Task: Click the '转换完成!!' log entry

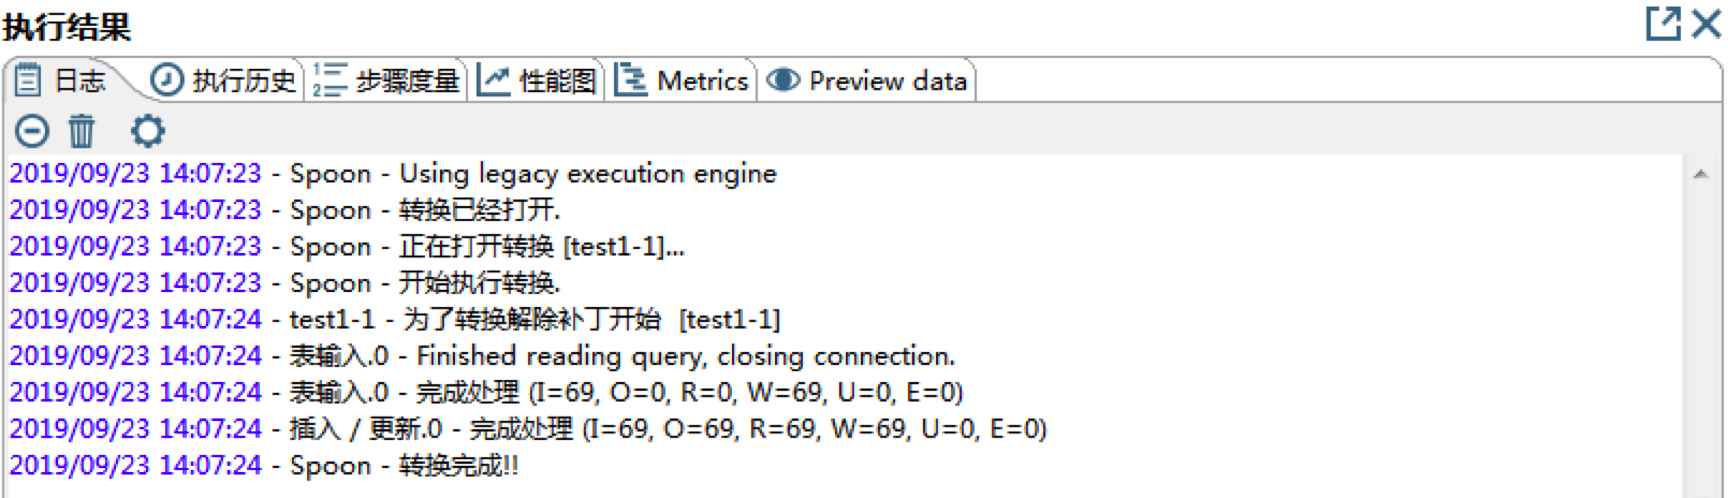Action: [458, 466]
